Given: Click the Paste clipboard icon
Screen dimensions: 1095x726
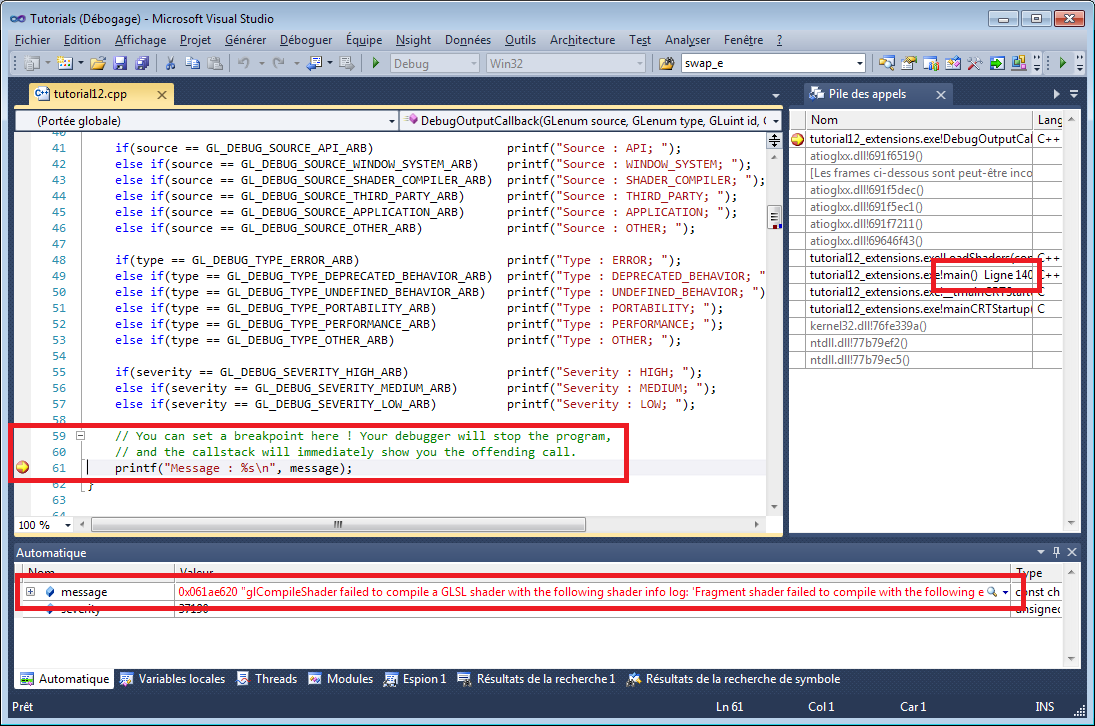Looking at the screenshot, I should point(215,64).
